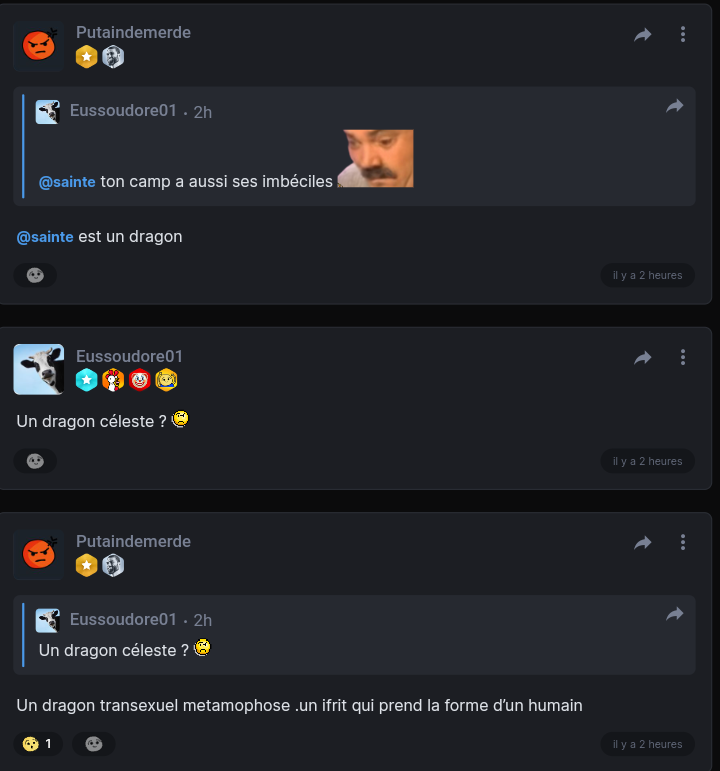720x771 pixels.
Task: Share the first Putaindemerde post
Action: tap(643, 35)
